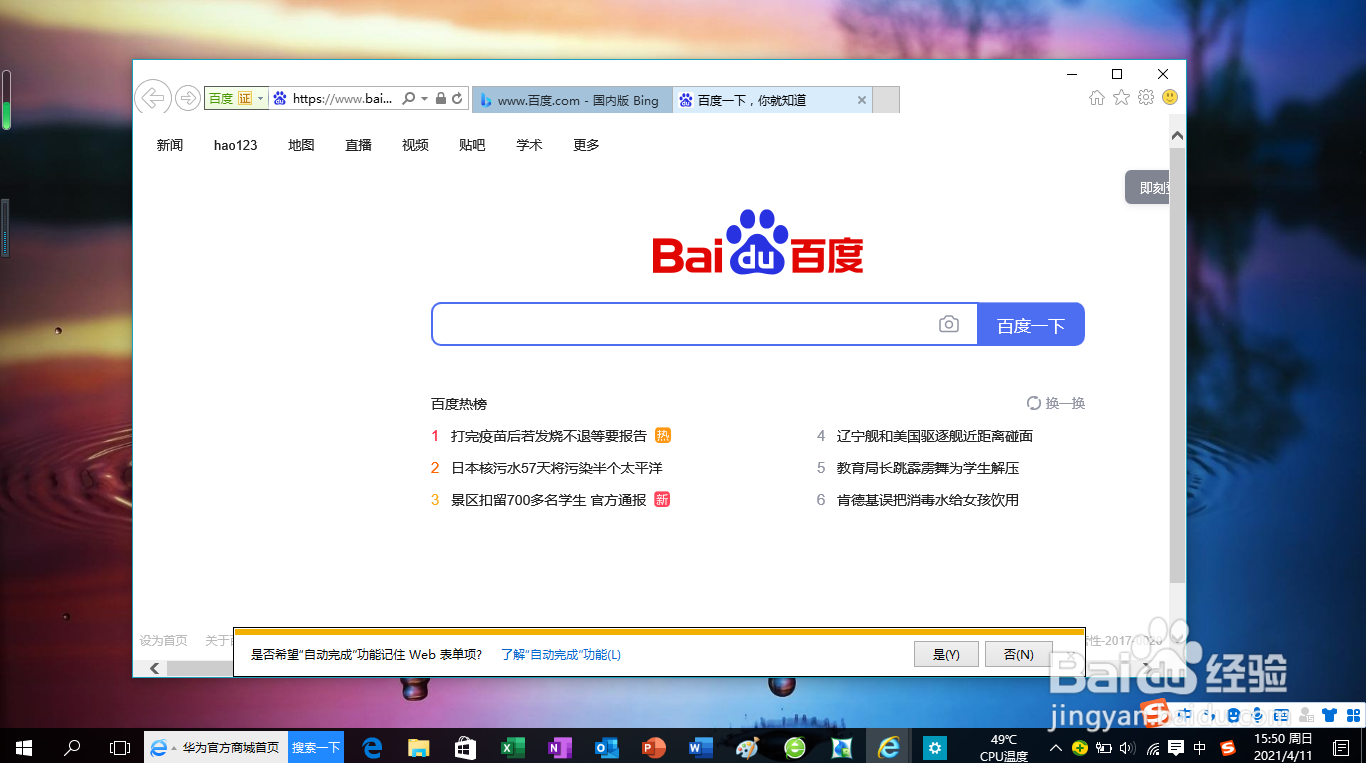Select the 百度一下，你就知道 tab

tap(762, 100)
